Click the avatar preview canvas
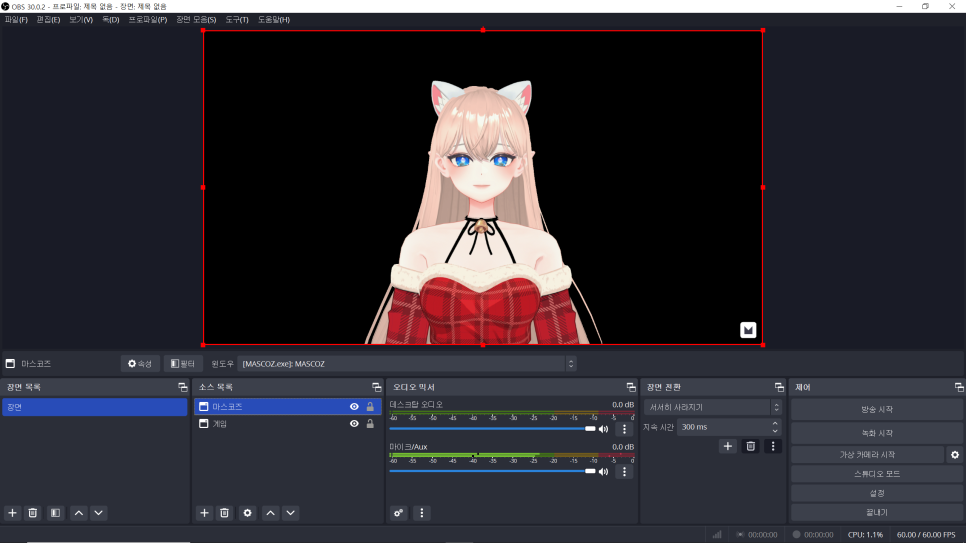 click(x=483, y=187)
